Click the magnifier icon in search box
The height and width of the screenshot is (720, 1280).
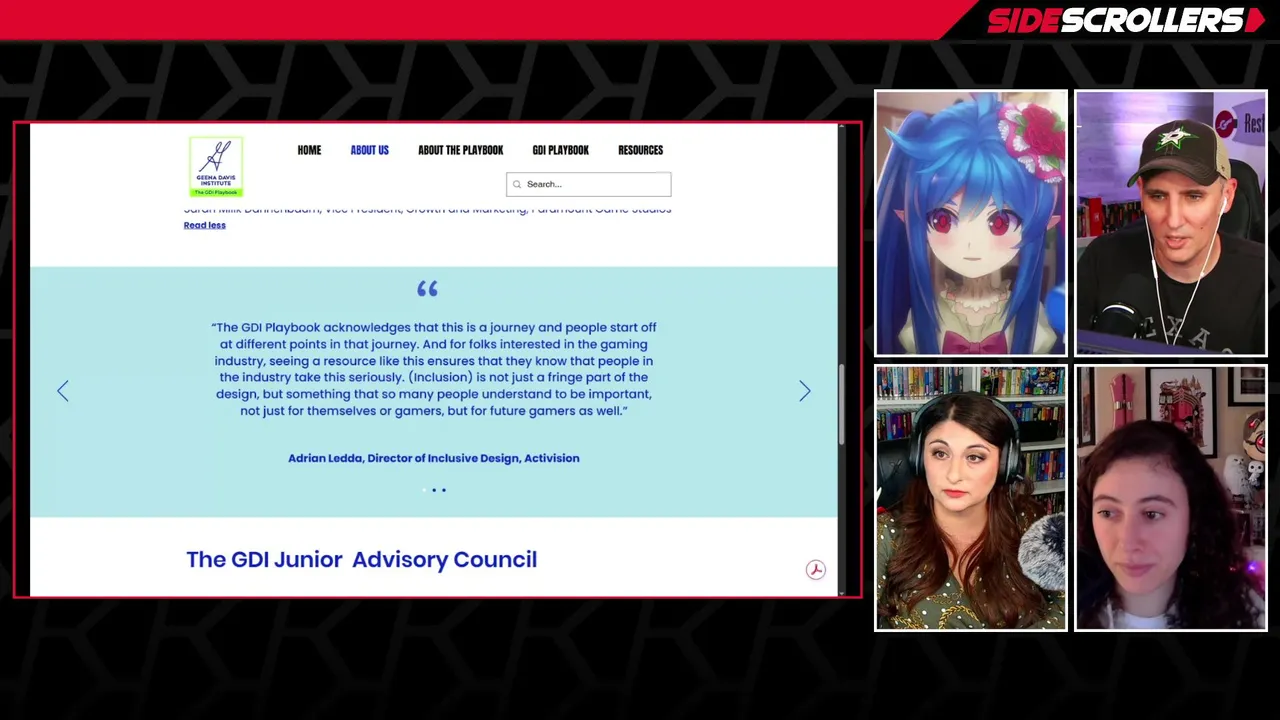tap(517, 184)
